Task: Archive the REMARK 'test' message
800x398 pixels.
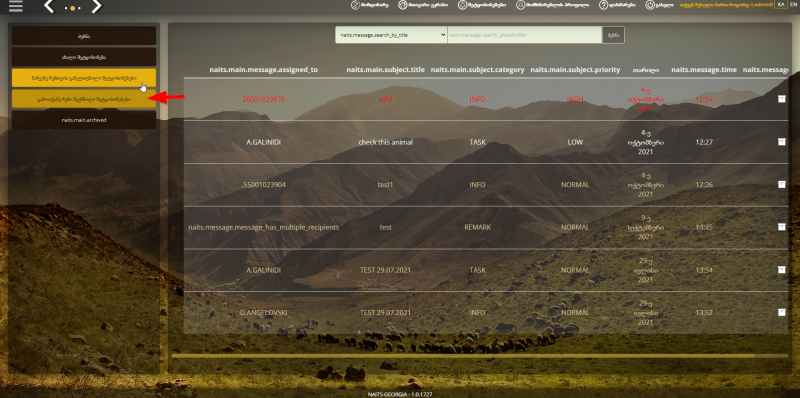Action: click(782, 227)
